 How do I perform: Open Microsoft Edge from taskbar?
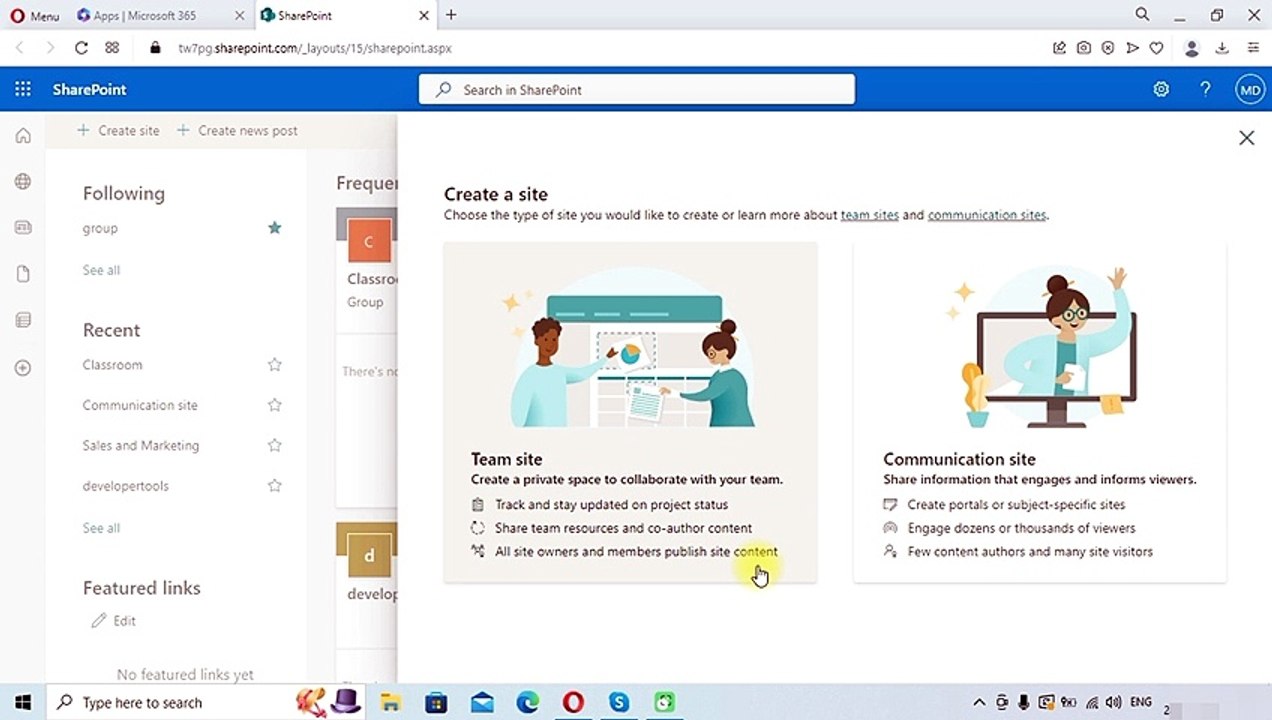pyautogui.click(x=528, y=703)
